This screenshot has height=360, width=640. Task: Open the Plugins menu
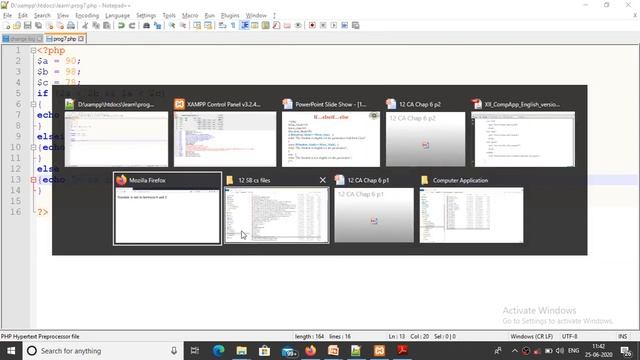click(x=230, y=15)
